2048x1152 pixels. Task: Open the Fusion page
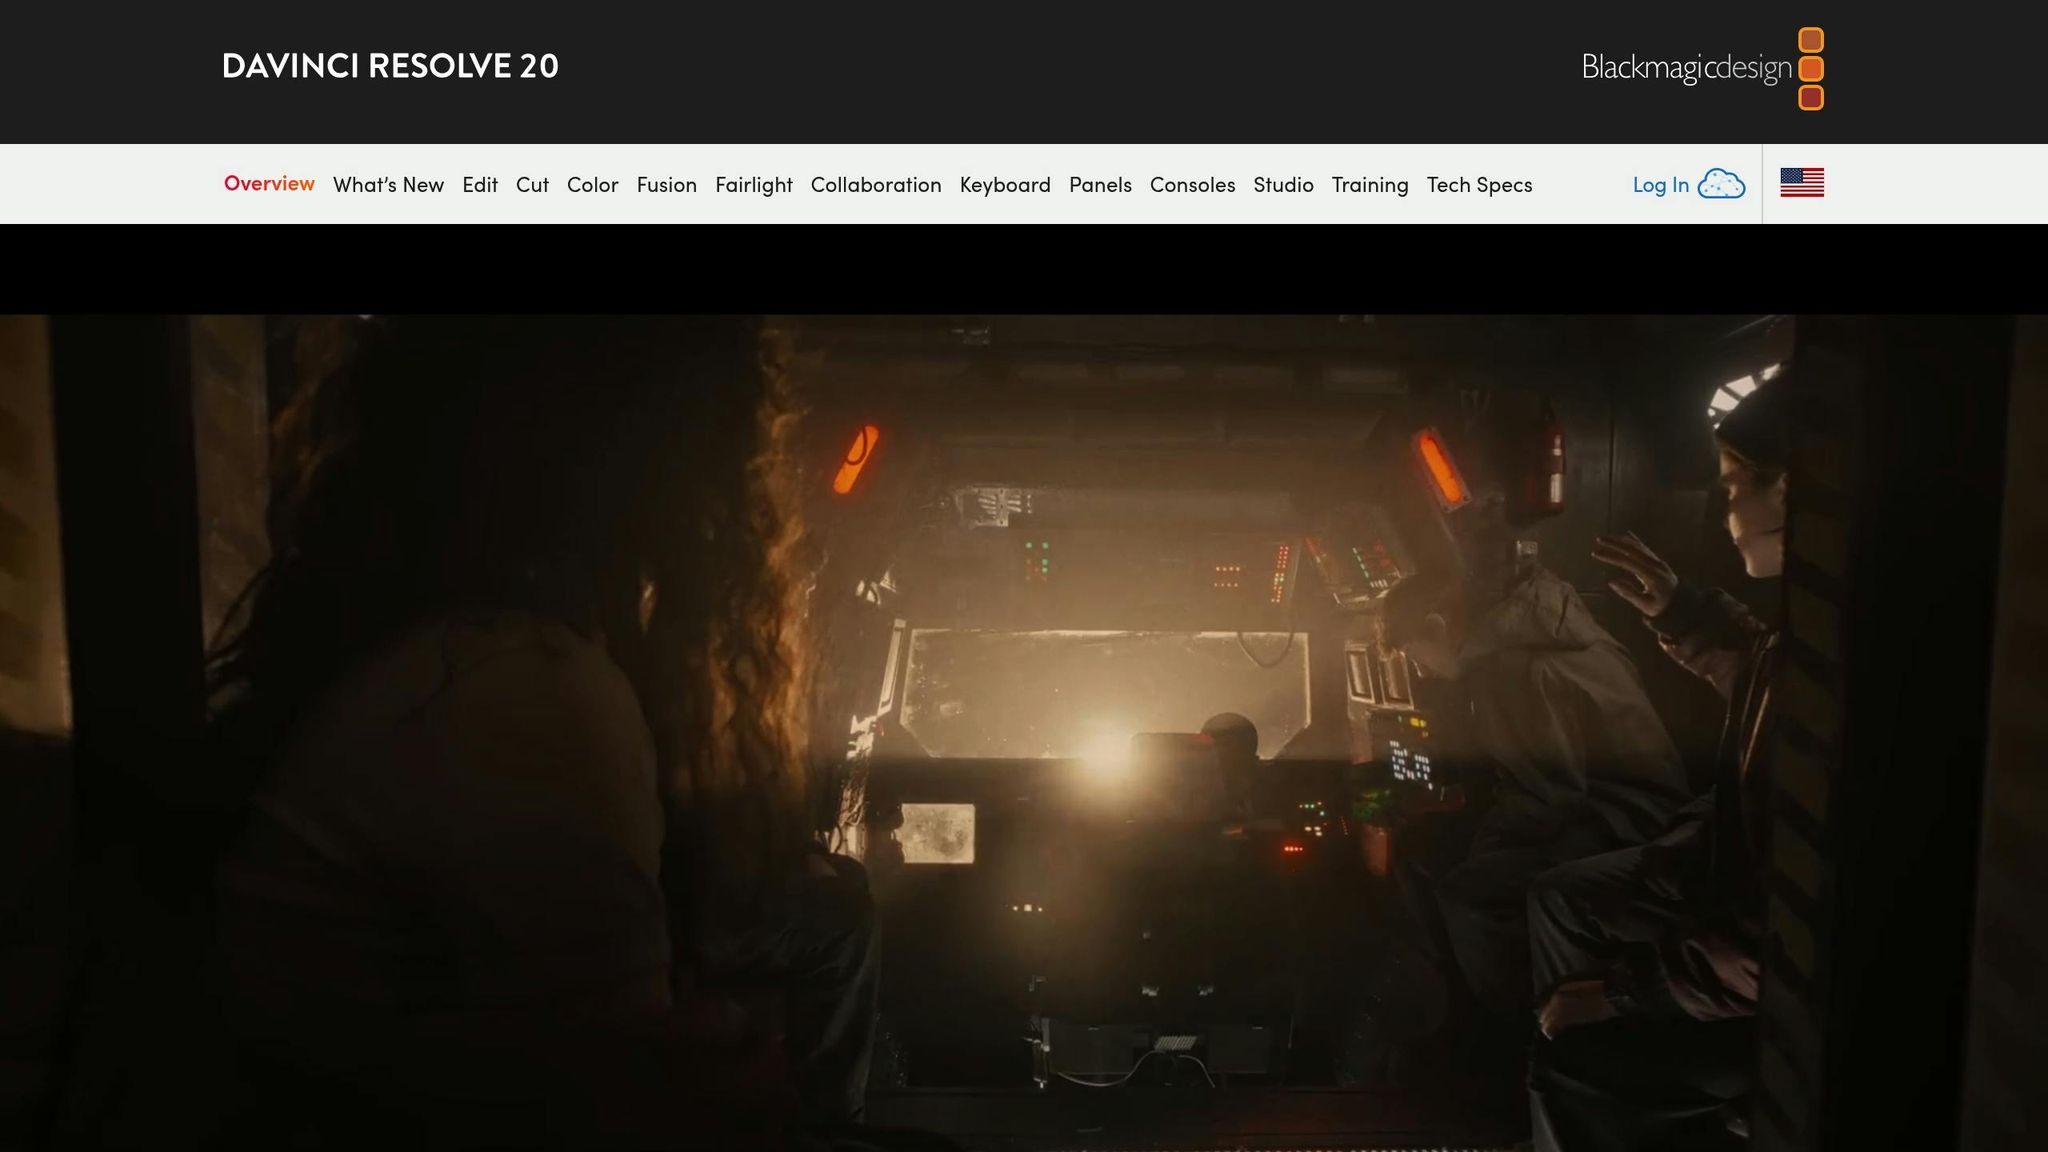click(667, 184)
